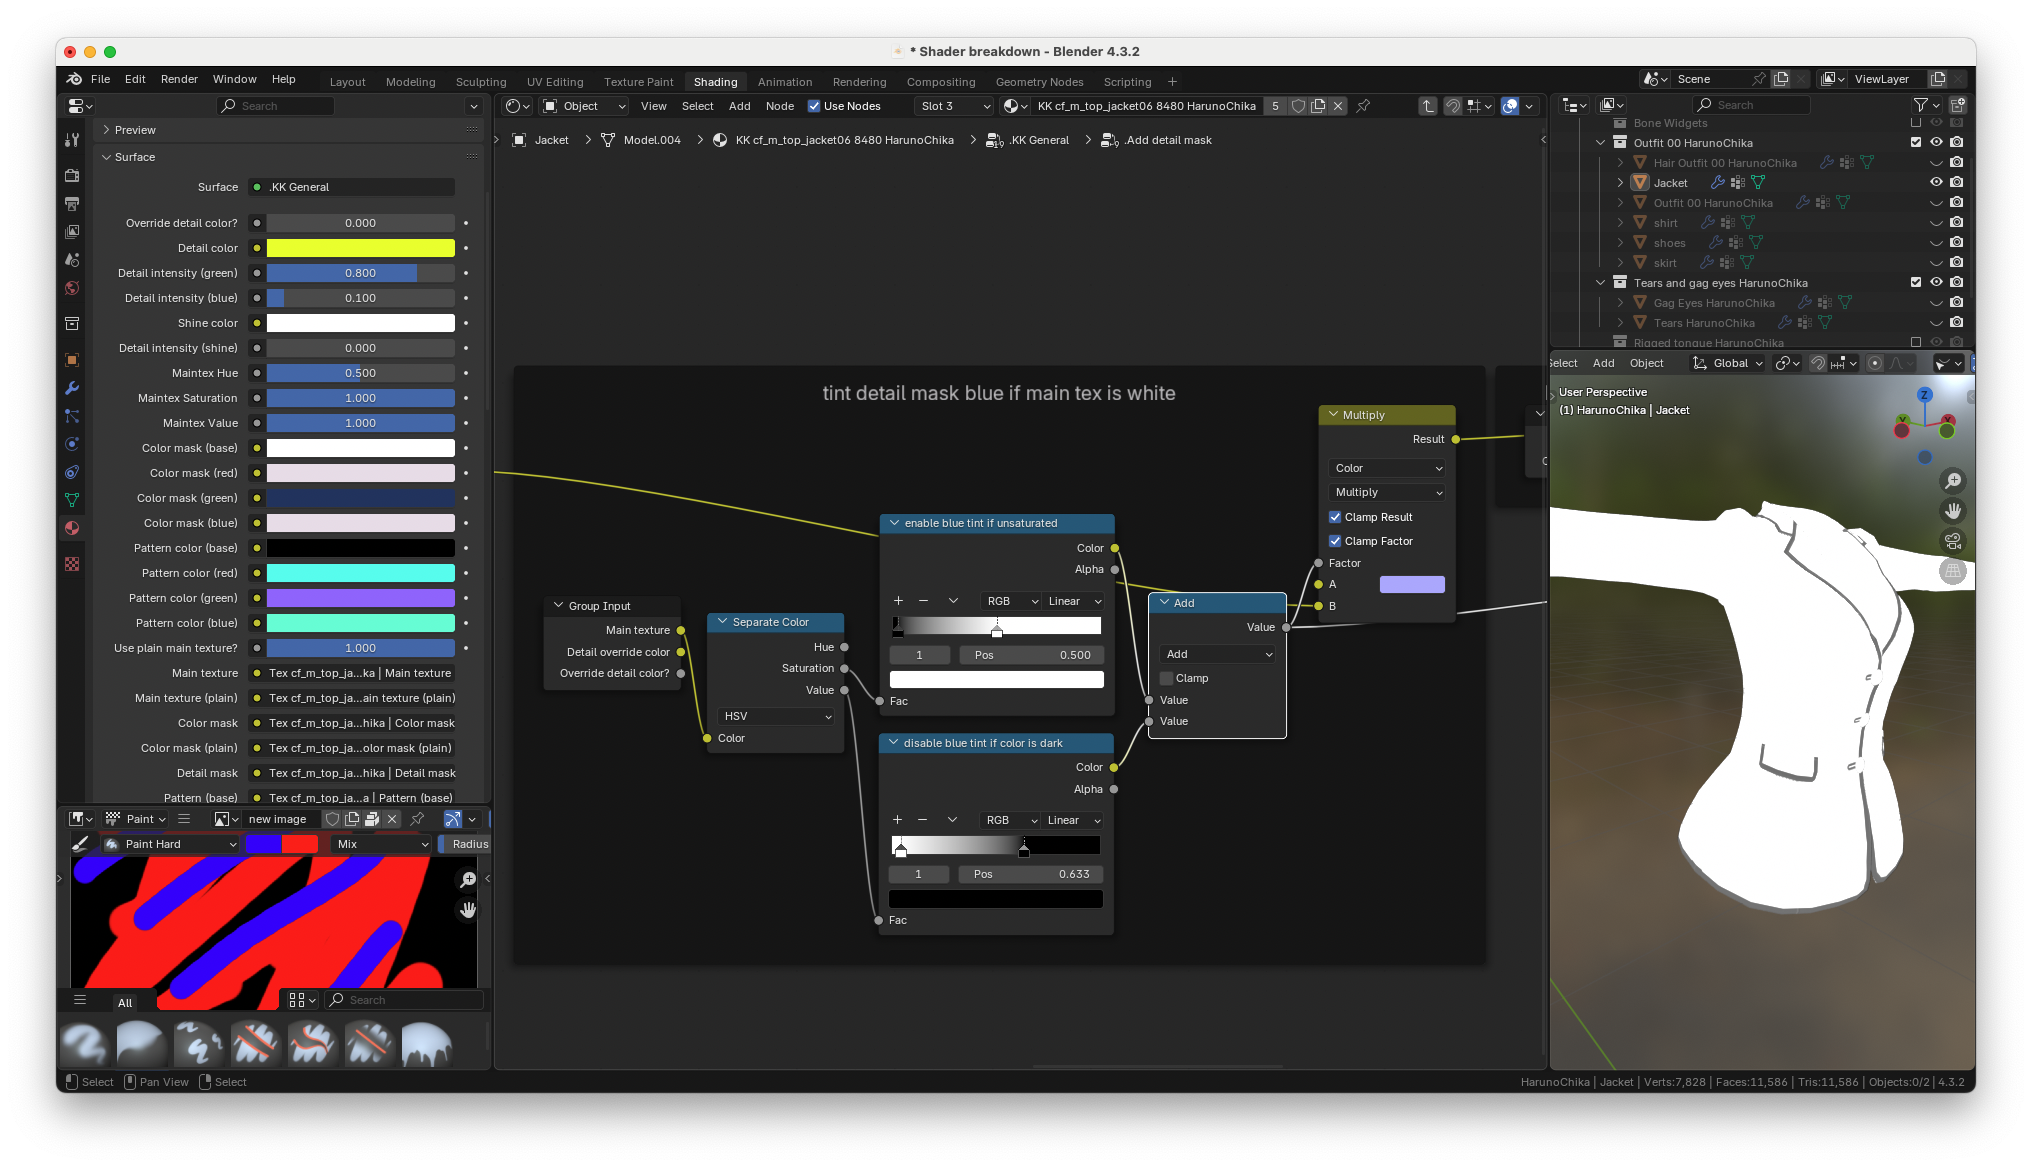Click the Main texture image field
This screenshot has height=1167, width=2032.
[360, 673]
